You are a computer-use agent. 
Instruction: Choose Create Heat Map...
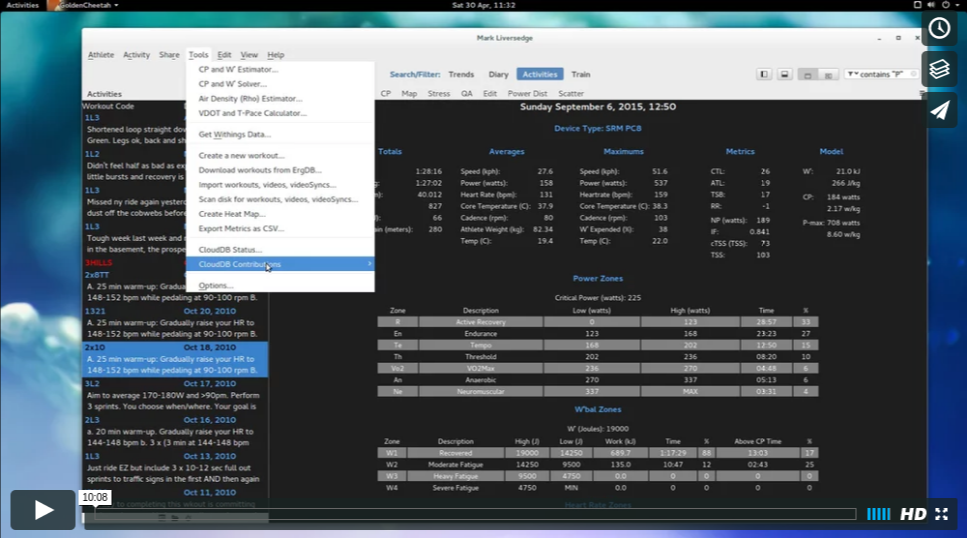tap(280, 214)
